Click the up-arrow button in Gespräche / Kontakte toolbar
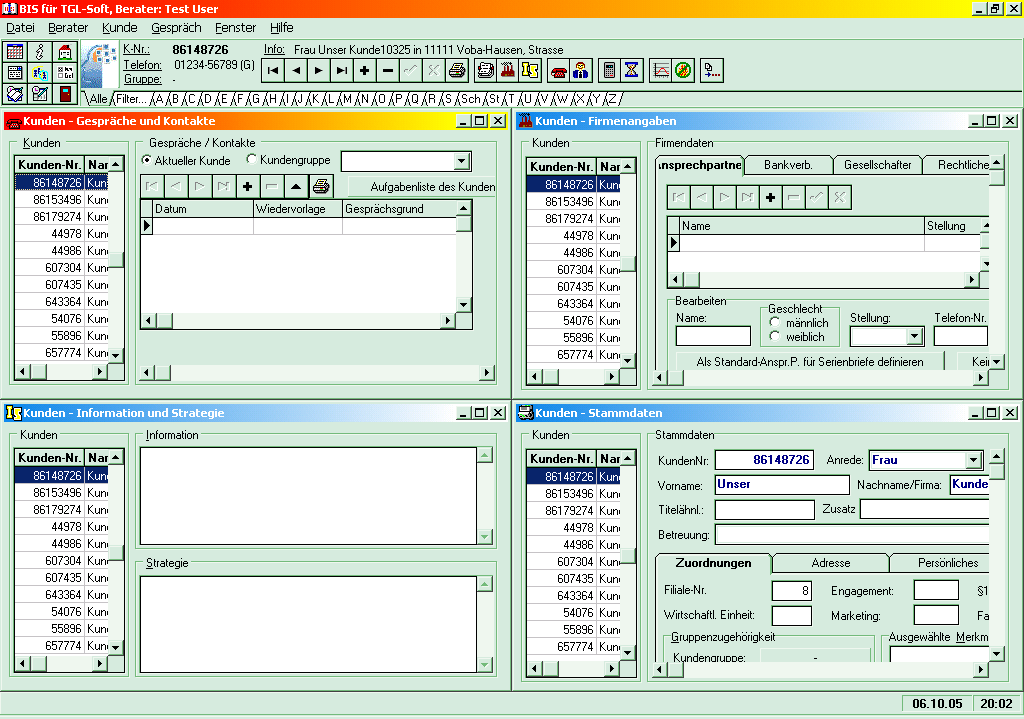This screenshot has height=719, width=1024. (x=296, y=187)
